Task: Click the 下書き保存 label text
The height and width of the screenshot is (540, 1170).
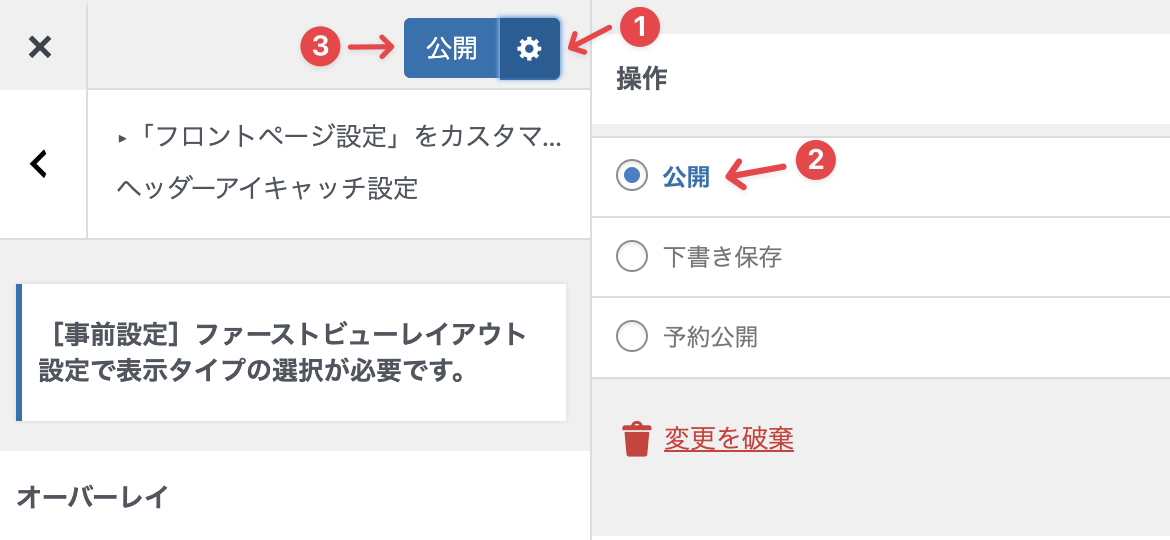Action: (x=722, y=257)
